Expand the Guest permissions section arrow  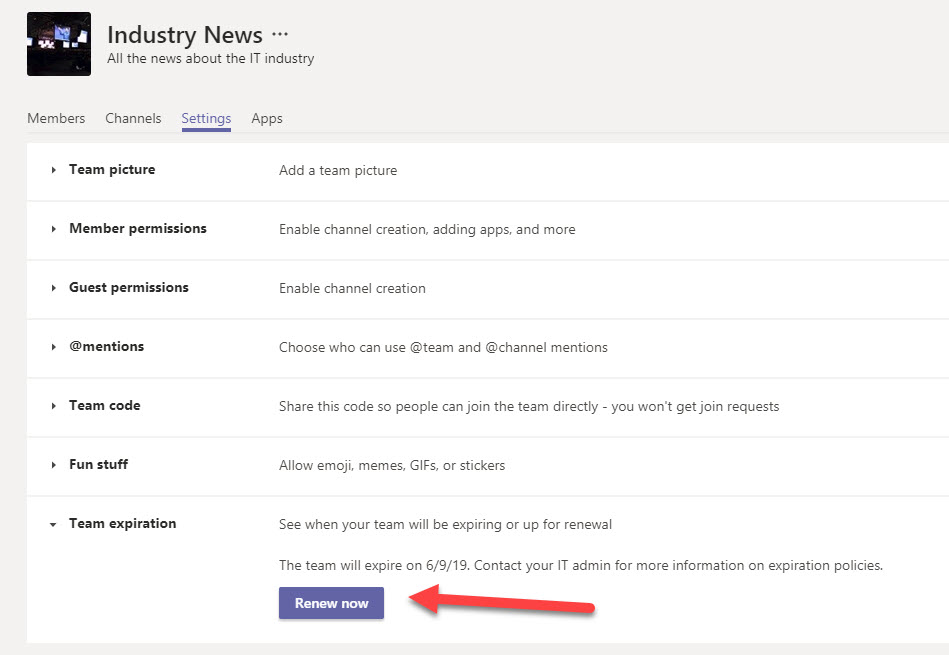(x=53, y=289)
